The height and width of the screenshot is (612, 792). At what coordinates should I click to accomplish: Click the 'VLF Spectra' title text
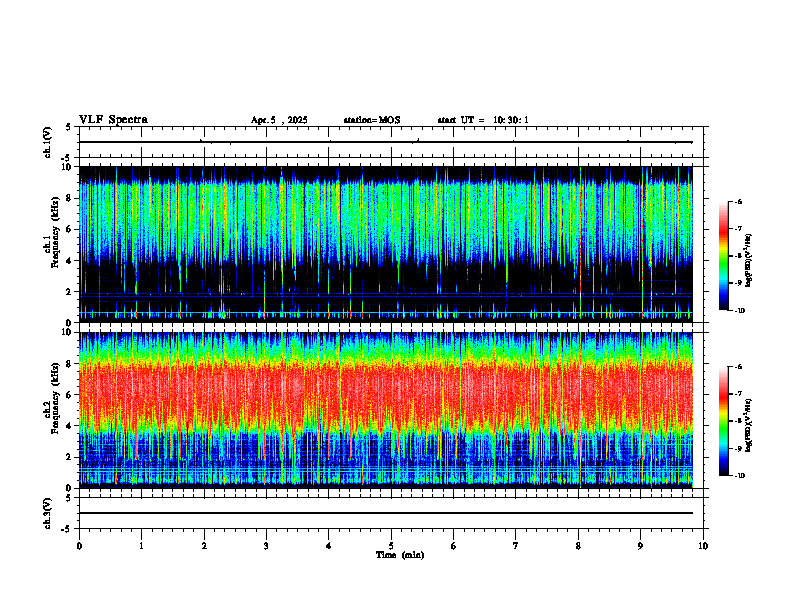pyautogui.click(x=113, y=120)
